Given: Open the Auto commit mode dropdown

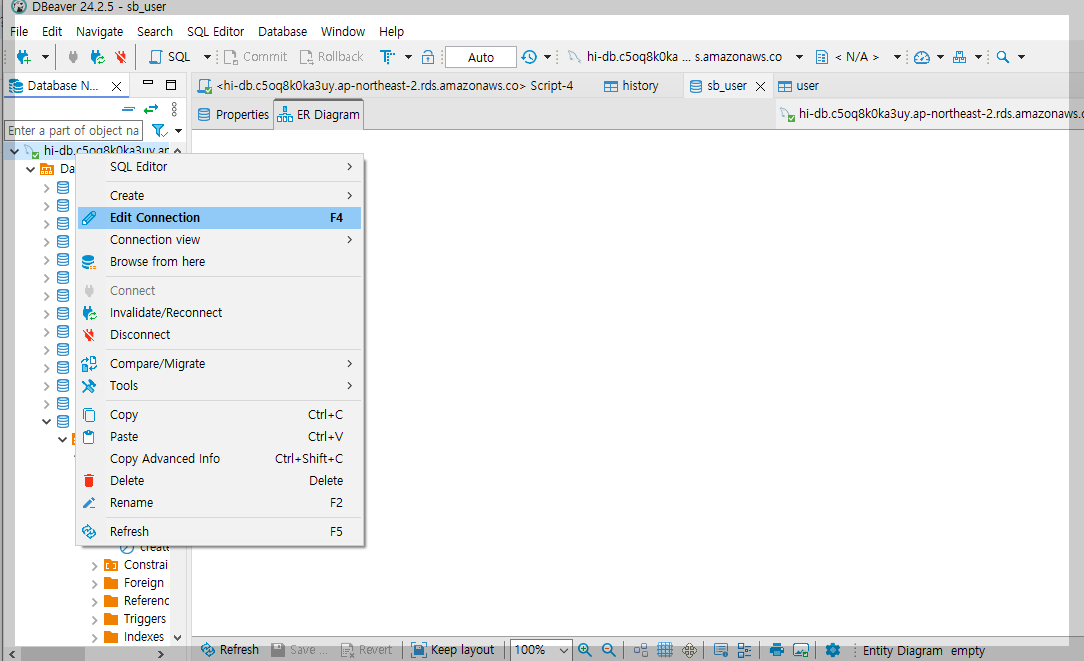Looking at the screenshot, I should pos(480,57).
